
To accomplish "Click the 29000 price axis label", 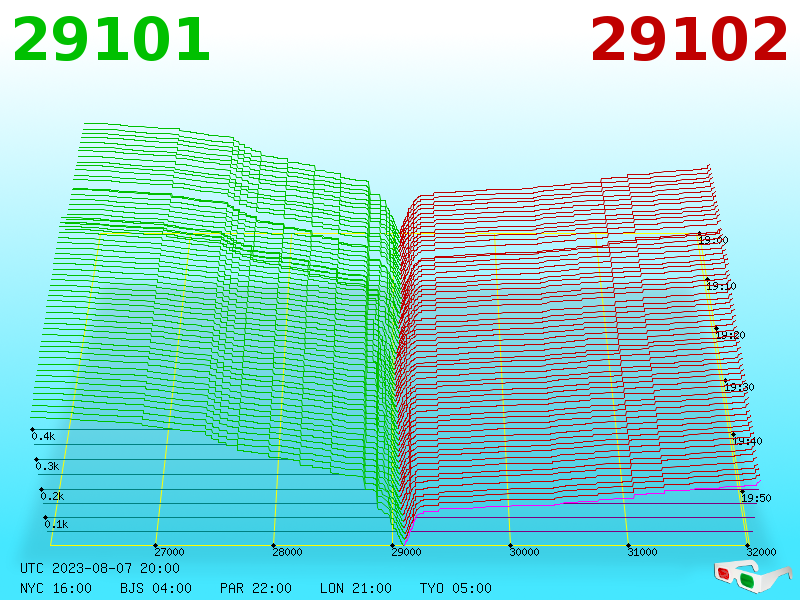I will pyautogui.click(x=406, y=552).
